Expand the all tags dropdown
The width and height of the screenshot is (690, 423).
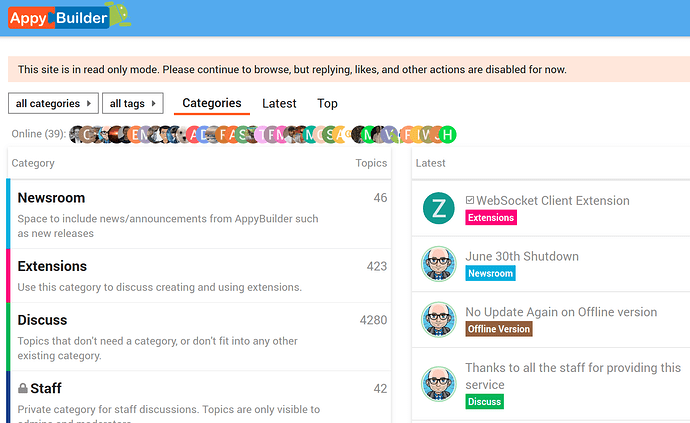133,103
